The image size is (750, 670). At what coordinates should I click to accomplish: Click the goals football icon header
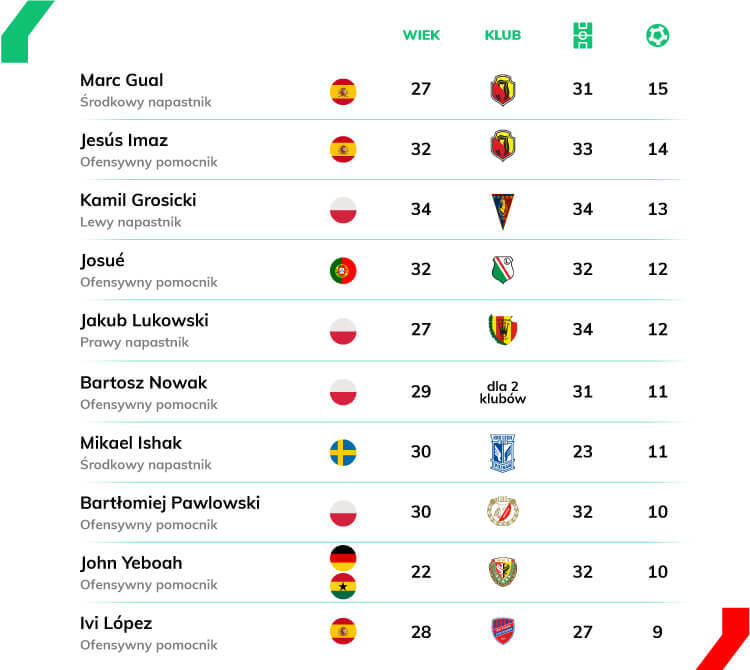(657, 35)
